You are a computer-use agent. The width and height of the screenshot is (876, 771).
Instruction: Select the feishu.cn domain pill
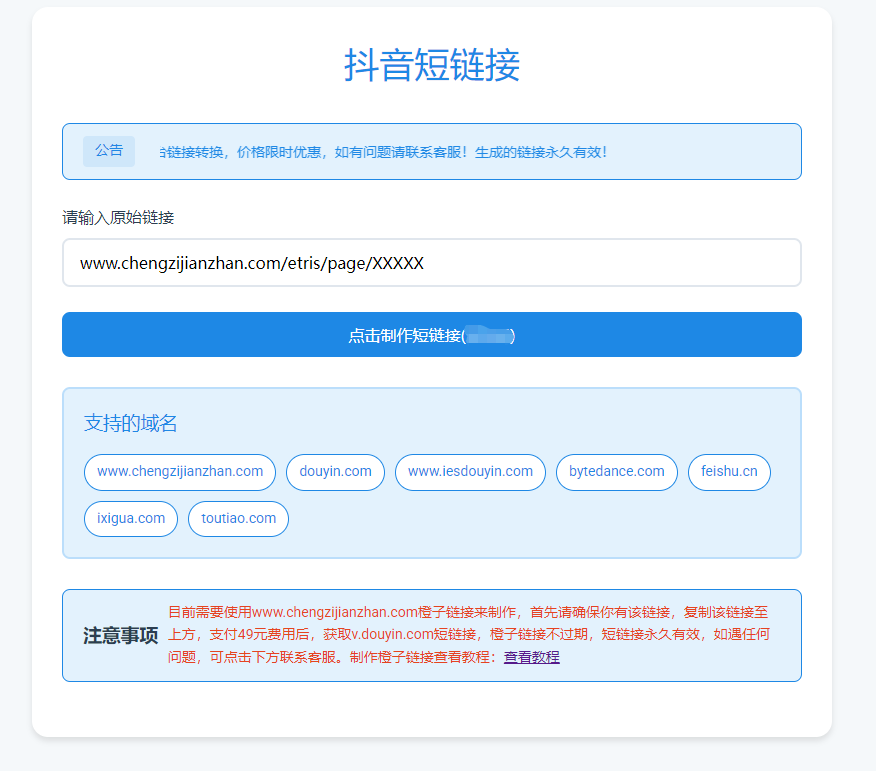point(728,471)
